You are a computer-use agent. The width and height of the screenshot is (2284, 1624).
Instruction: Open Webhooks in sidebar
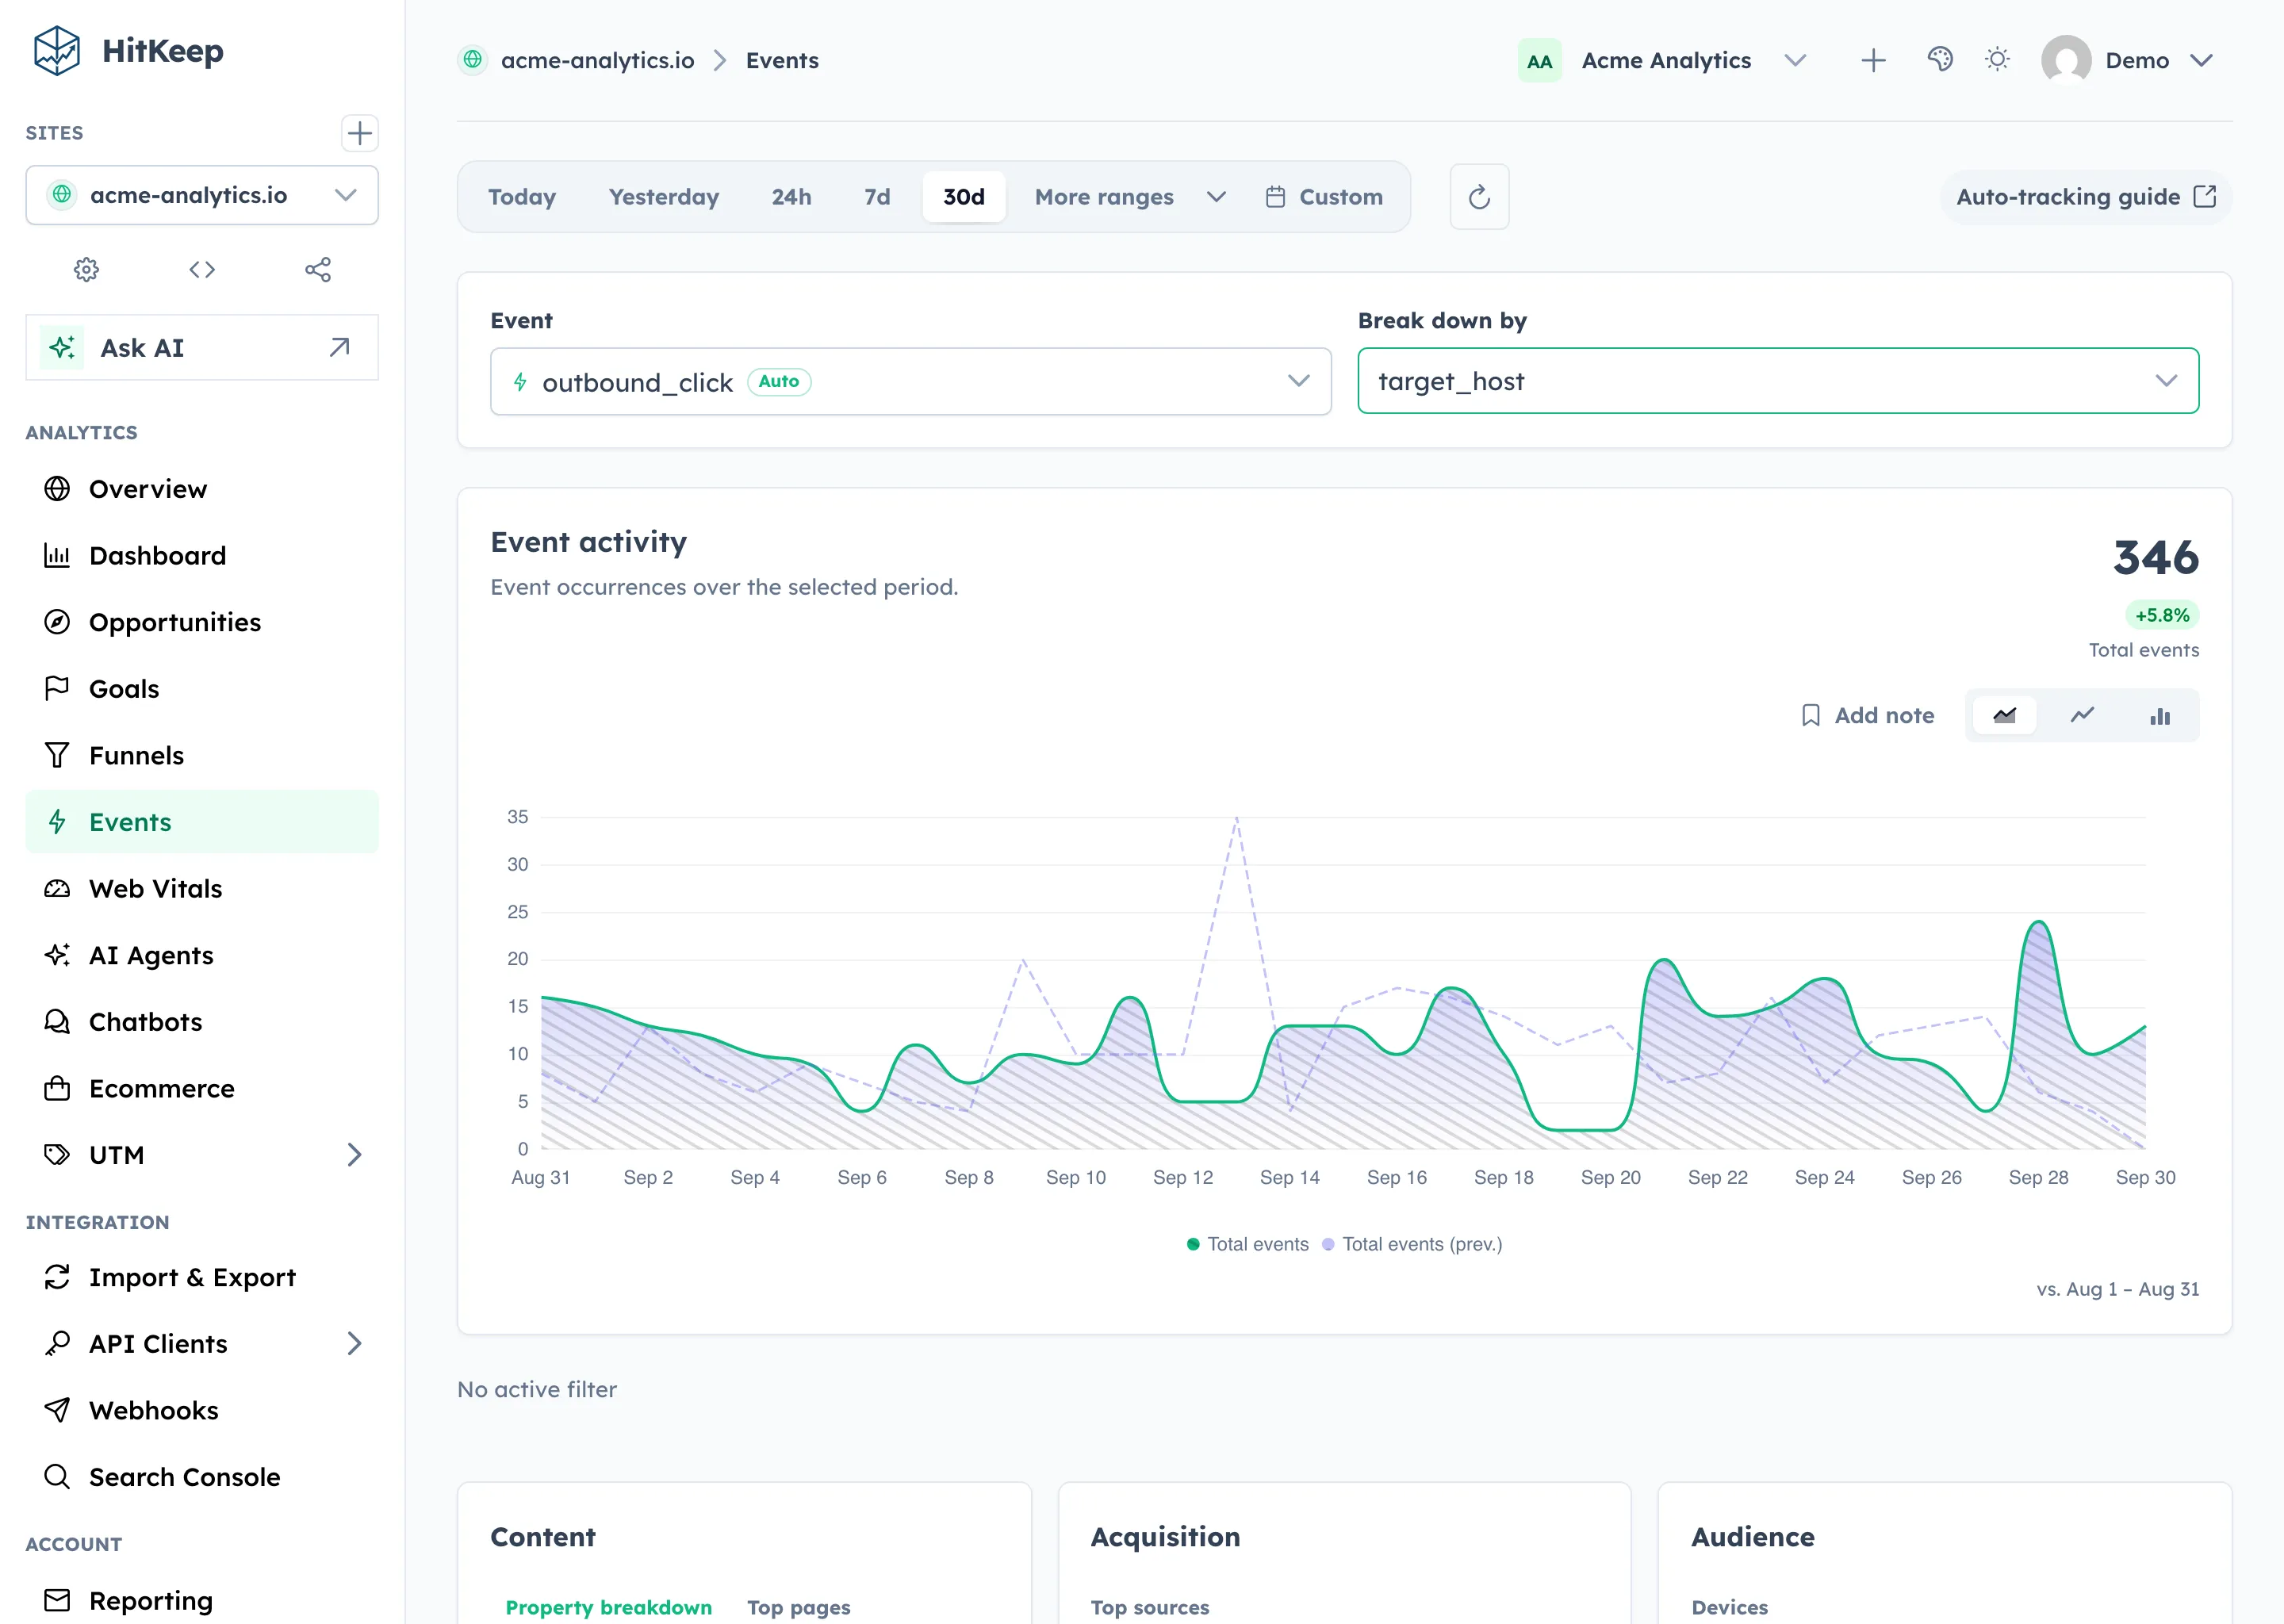(x=202, y=1410)
